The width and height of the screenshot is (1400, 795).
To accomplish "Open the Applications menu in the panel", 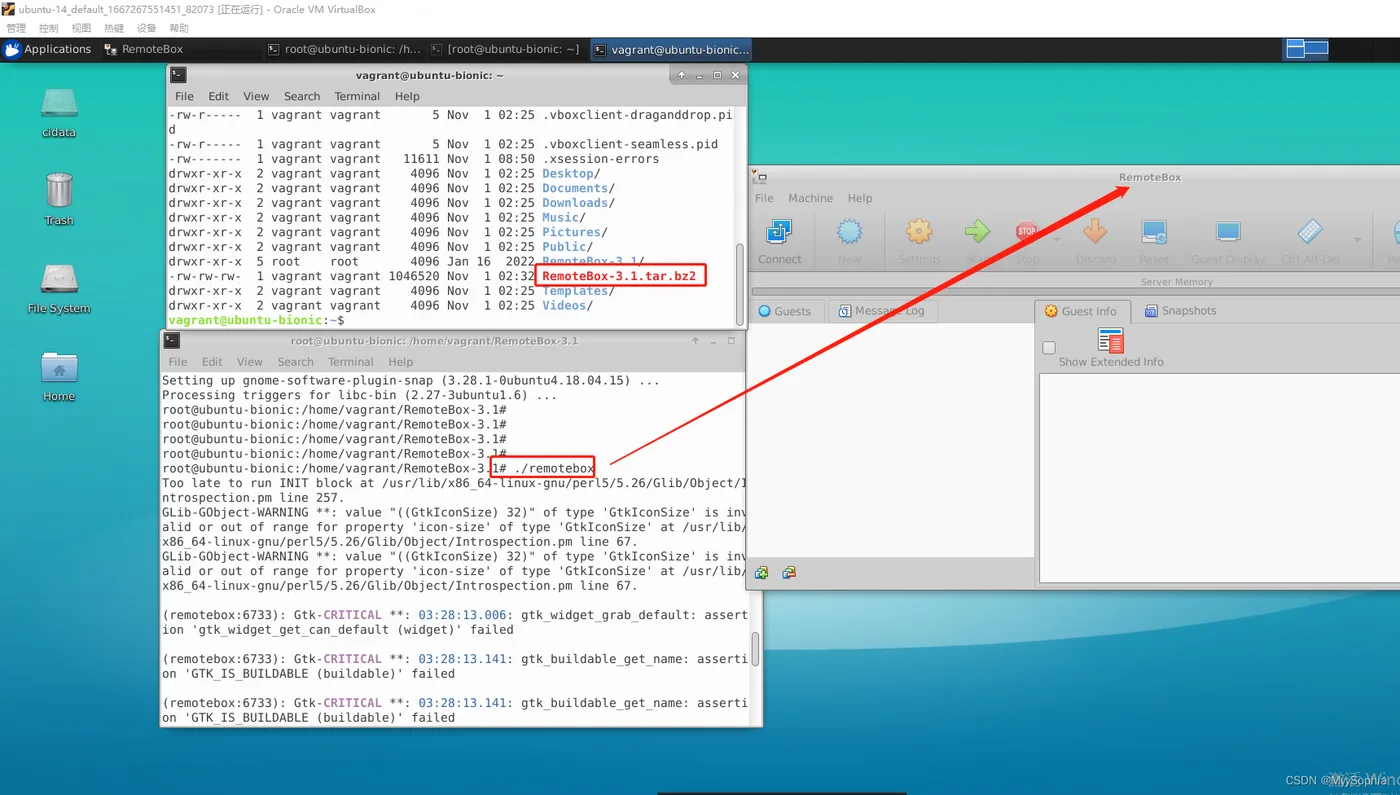I will [x=47, y=49].
